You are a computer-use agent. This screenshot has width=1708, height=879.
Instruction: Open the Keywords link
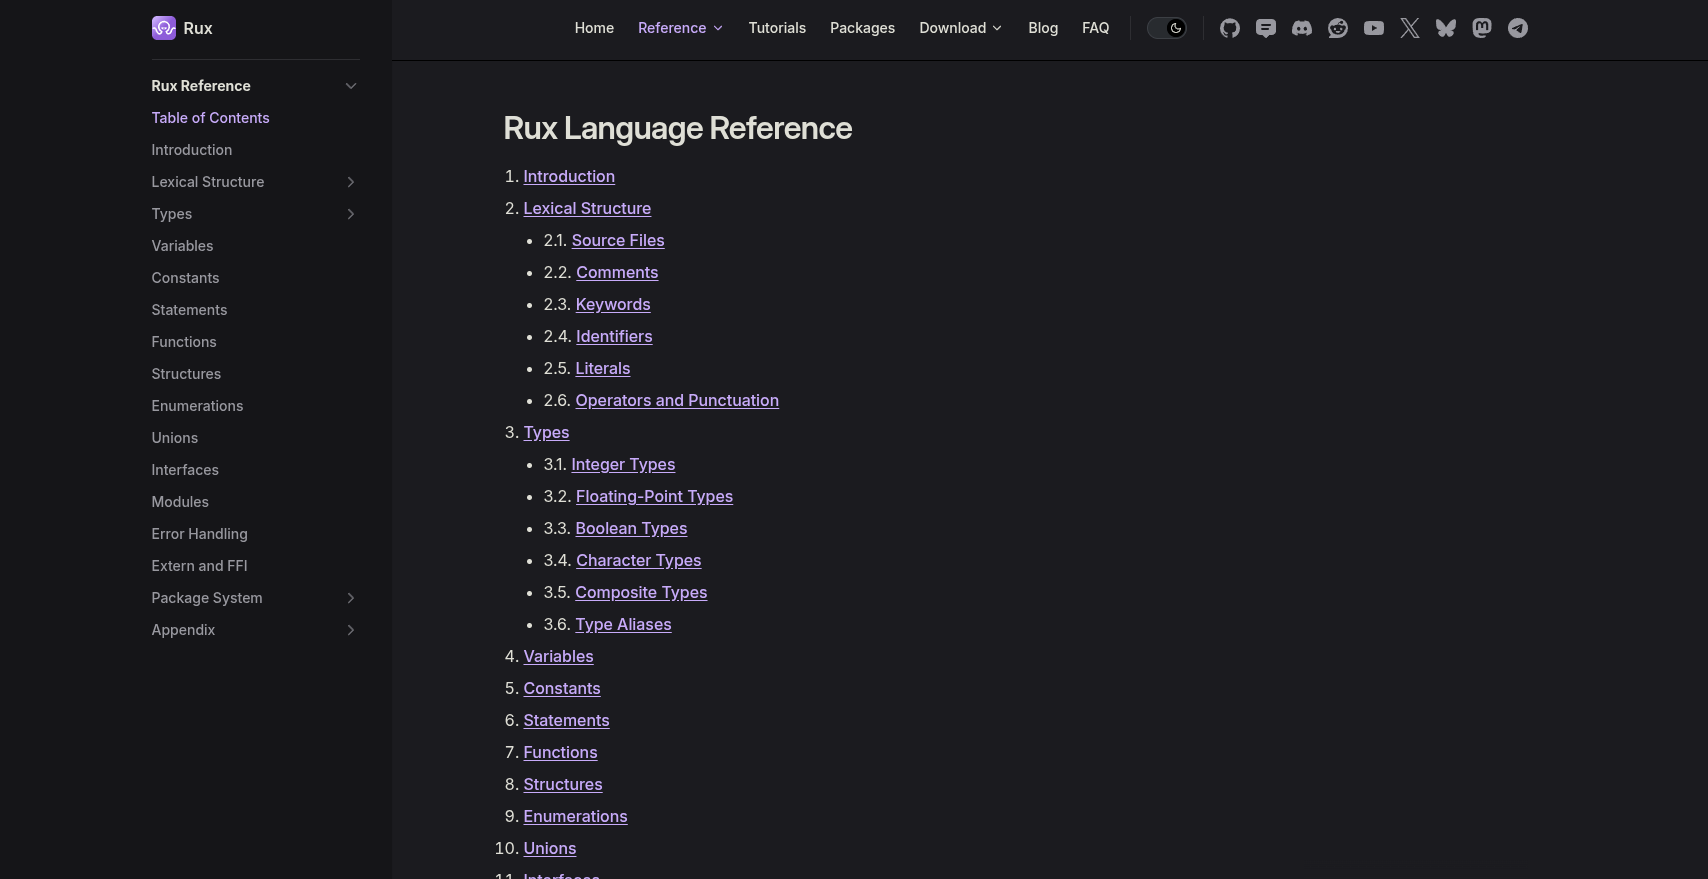[613, 304]
